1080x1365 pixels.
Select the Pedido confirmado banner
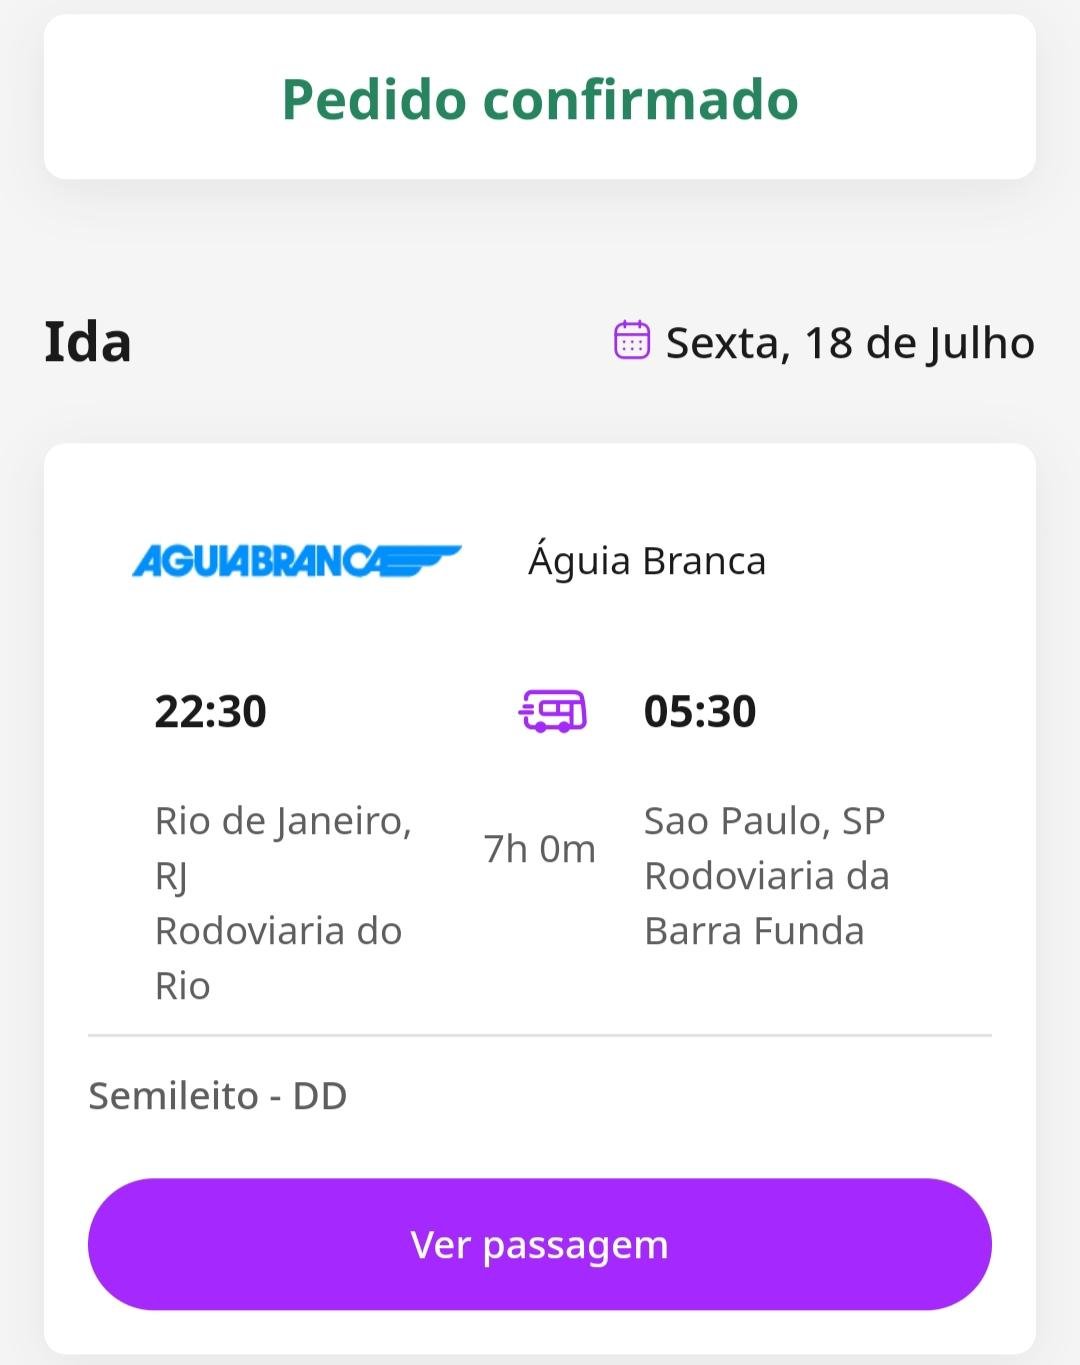(540, 97)
